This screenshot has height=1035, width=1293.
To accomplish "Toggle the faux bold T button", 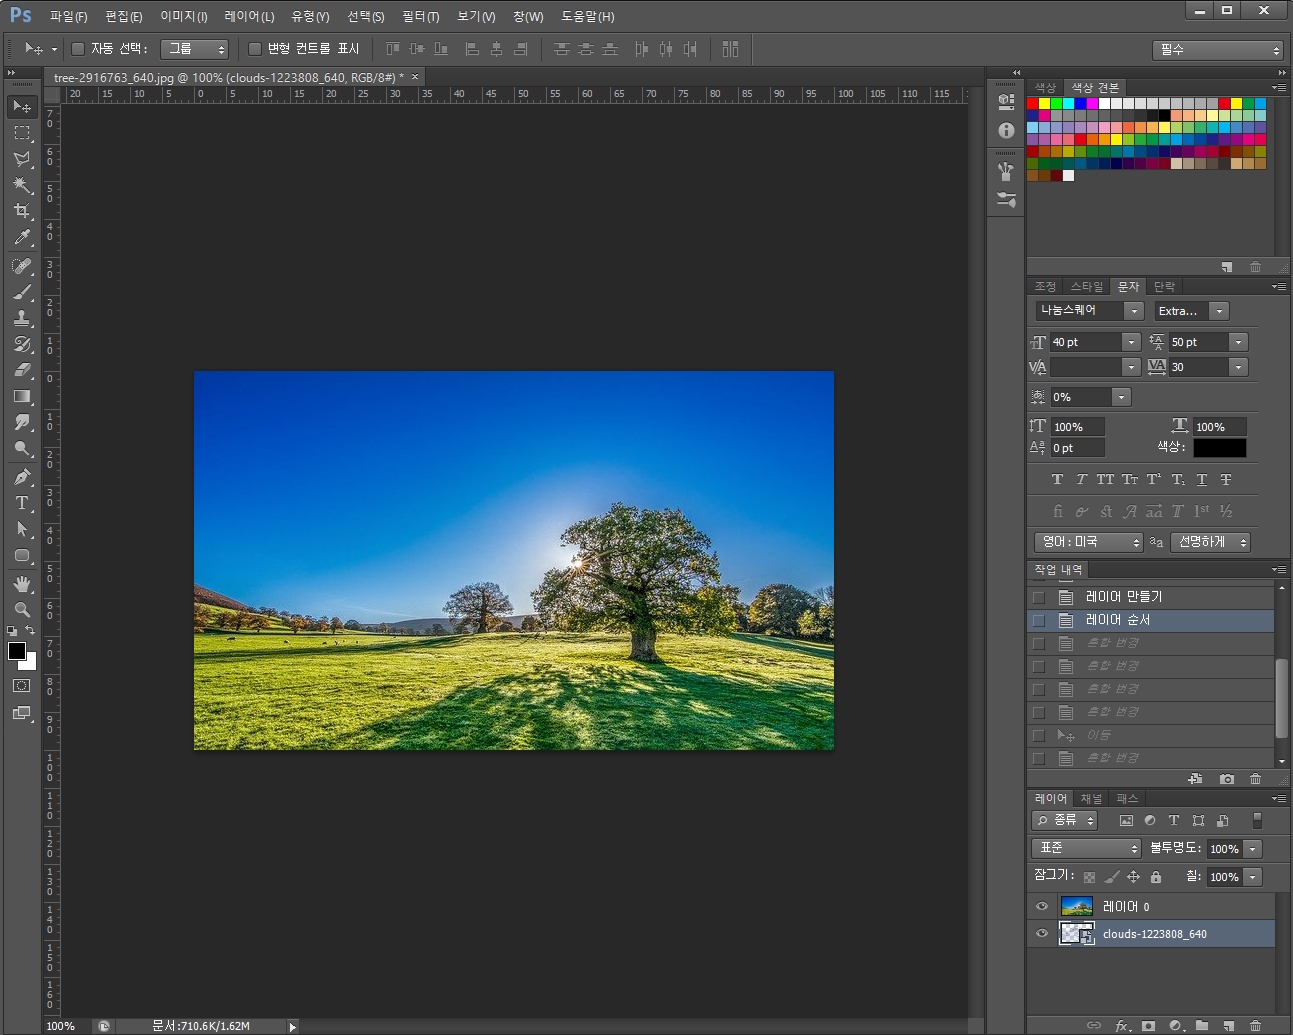I will [1057, 480].
